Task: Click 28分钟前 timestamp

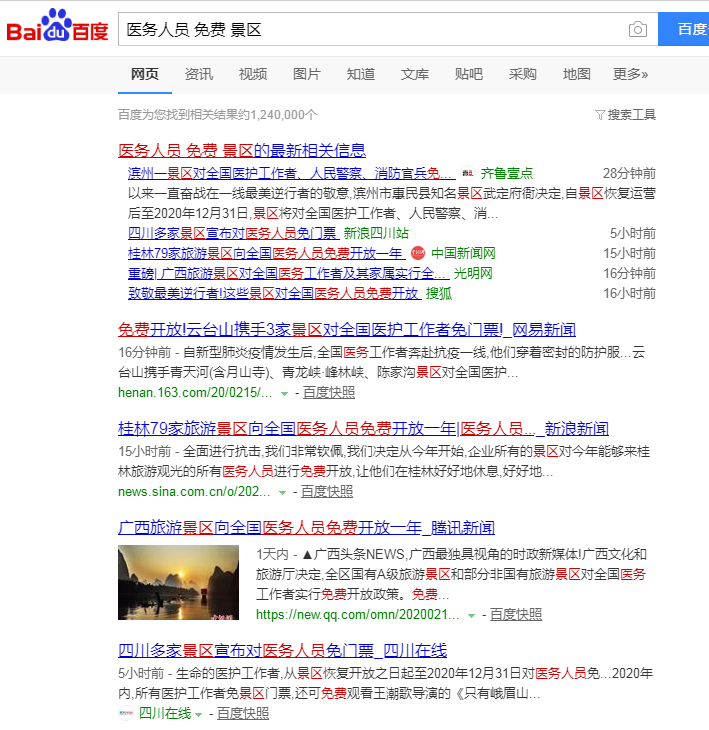Action: tap(629, 174)
